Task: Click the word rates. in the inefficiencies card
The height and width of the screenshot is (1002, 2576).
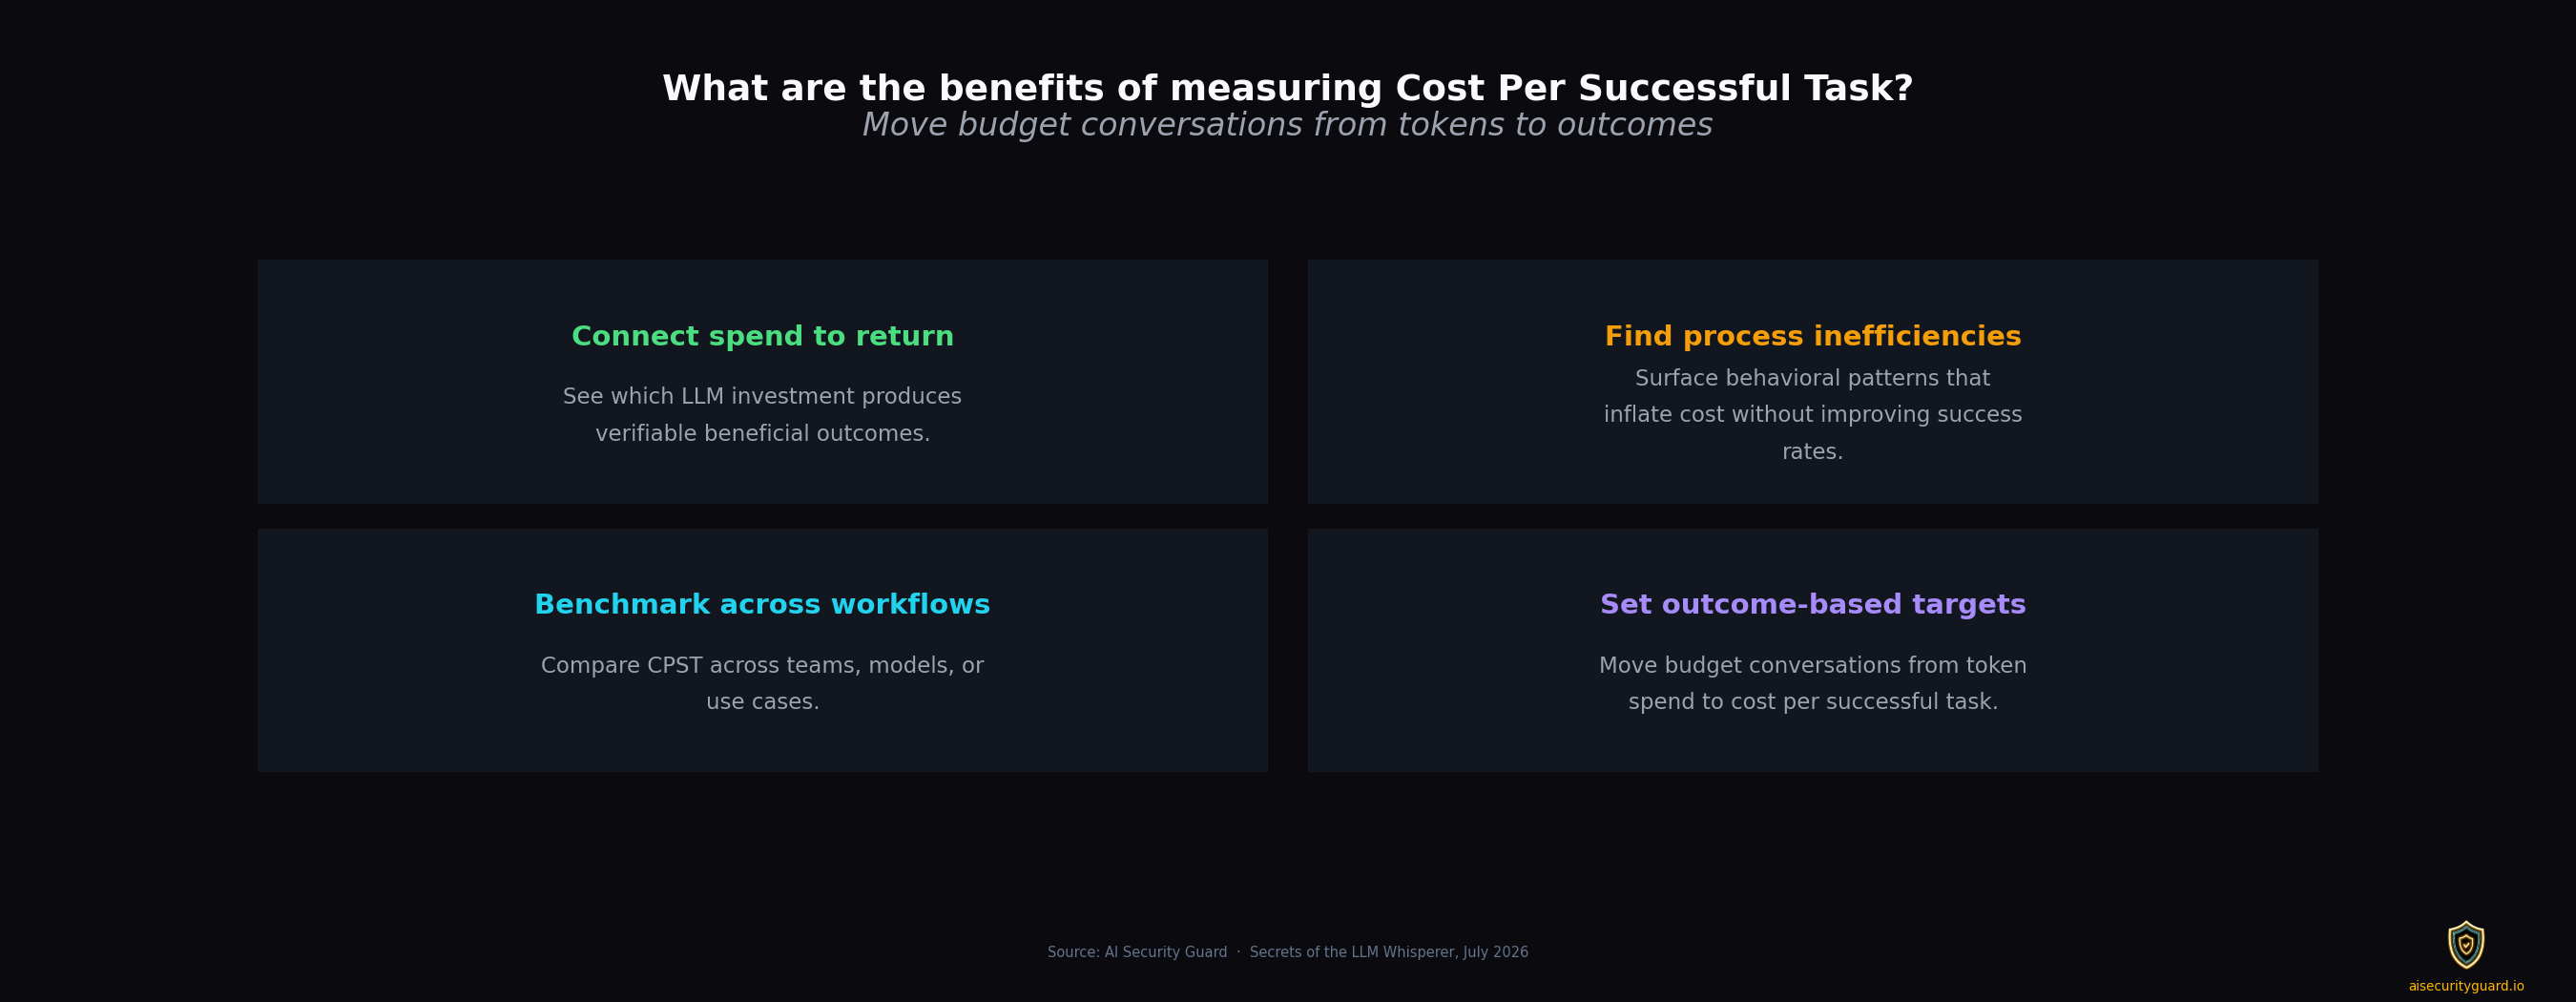Action: (x=1812, y=452)
